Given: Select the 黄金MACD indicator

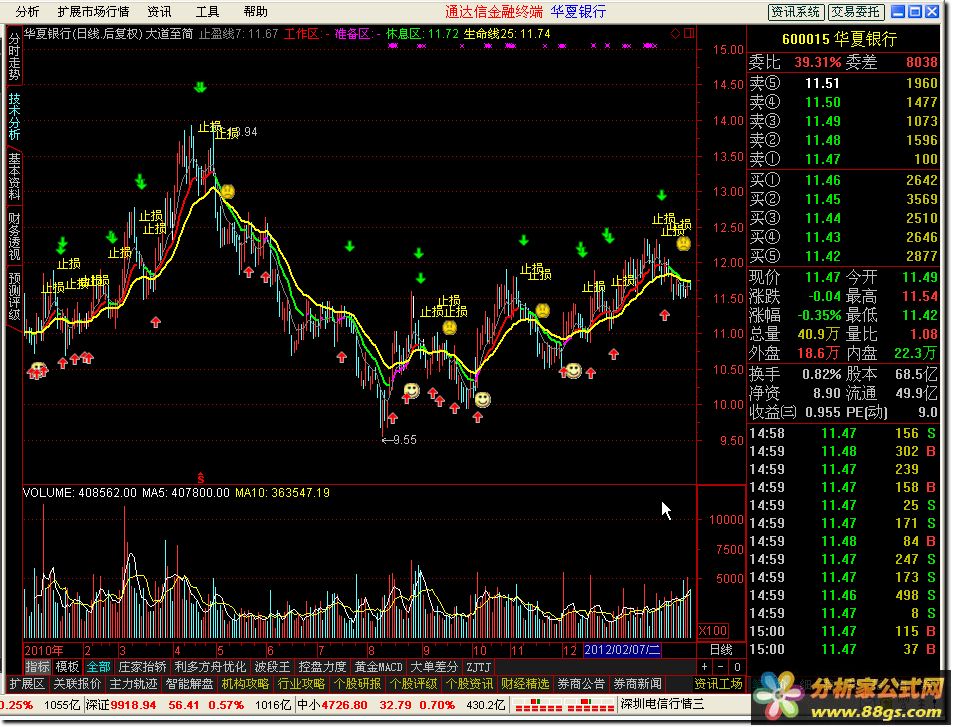Looking at the screenshot, I should click(x=379, y=667).
